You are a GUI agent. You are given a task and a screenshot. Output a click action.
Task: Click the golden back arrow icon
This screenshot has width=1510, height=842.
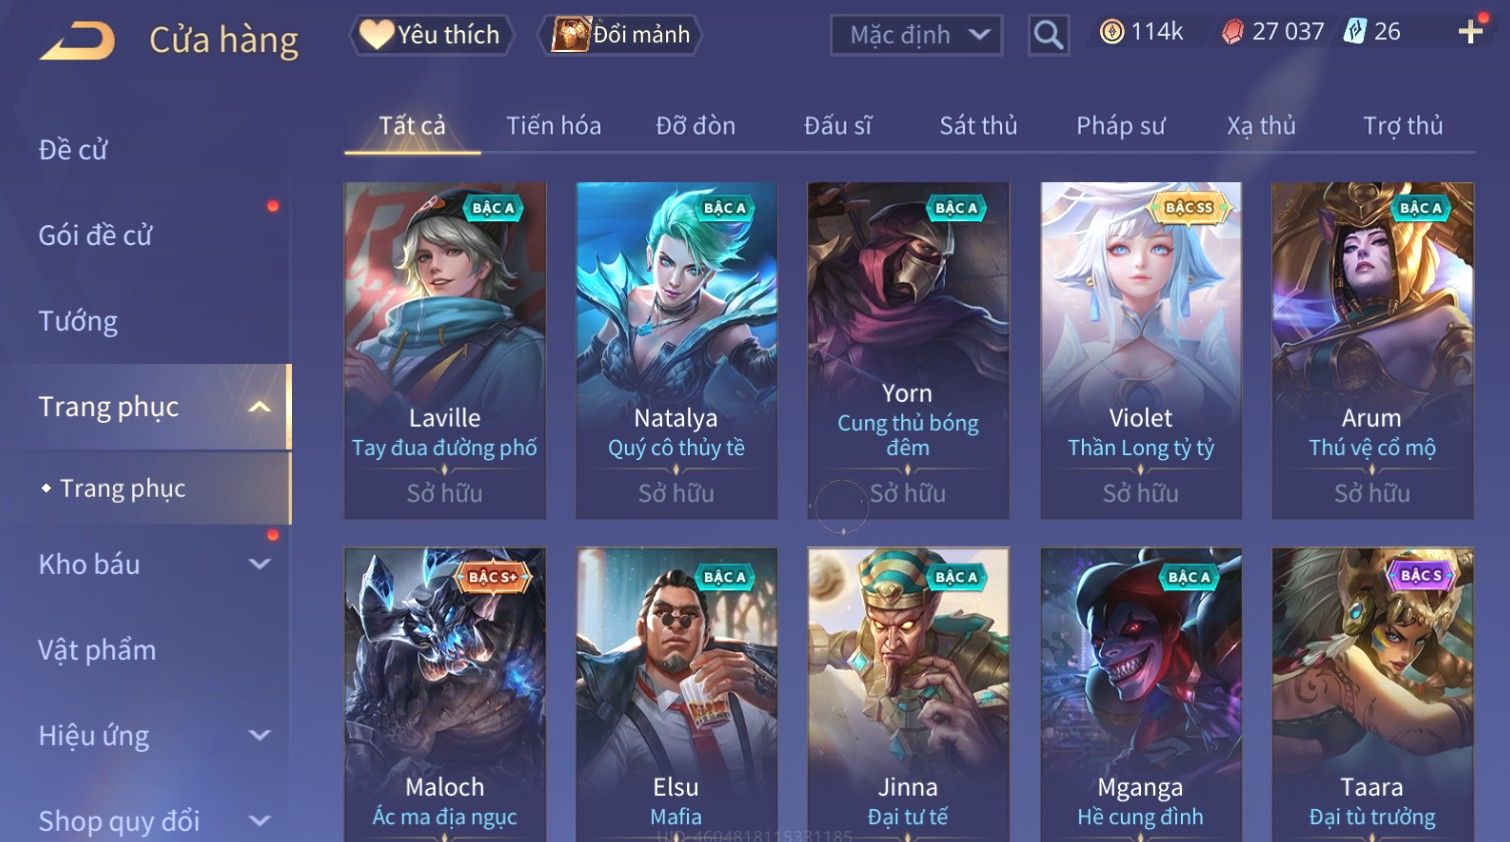(77, 41)
